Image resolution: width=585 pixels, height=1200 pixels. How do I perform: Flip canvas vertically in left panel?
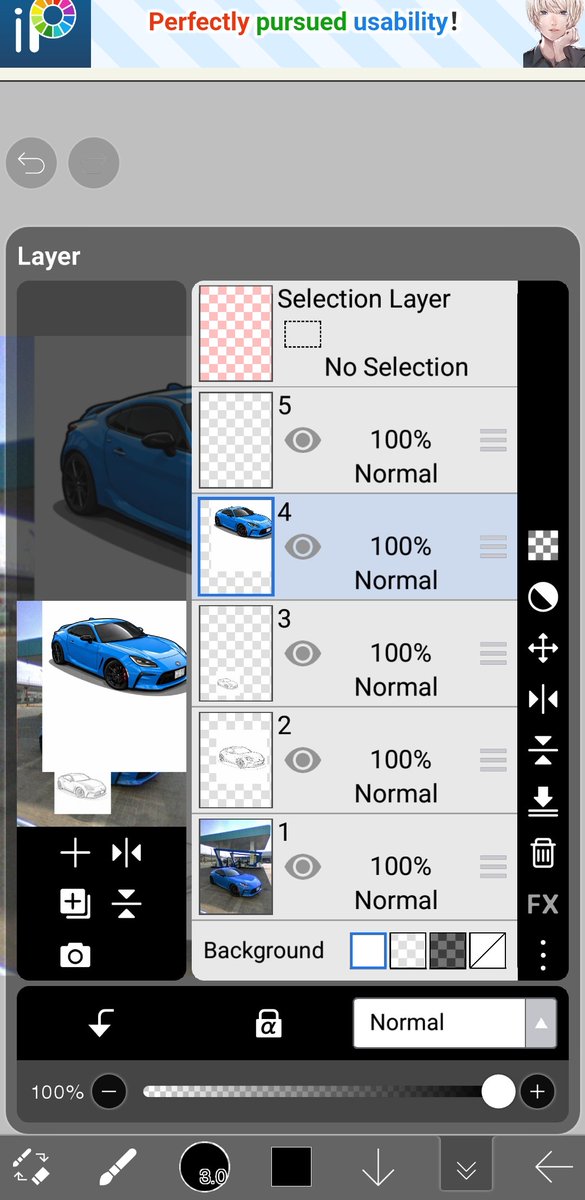point(127,904)
